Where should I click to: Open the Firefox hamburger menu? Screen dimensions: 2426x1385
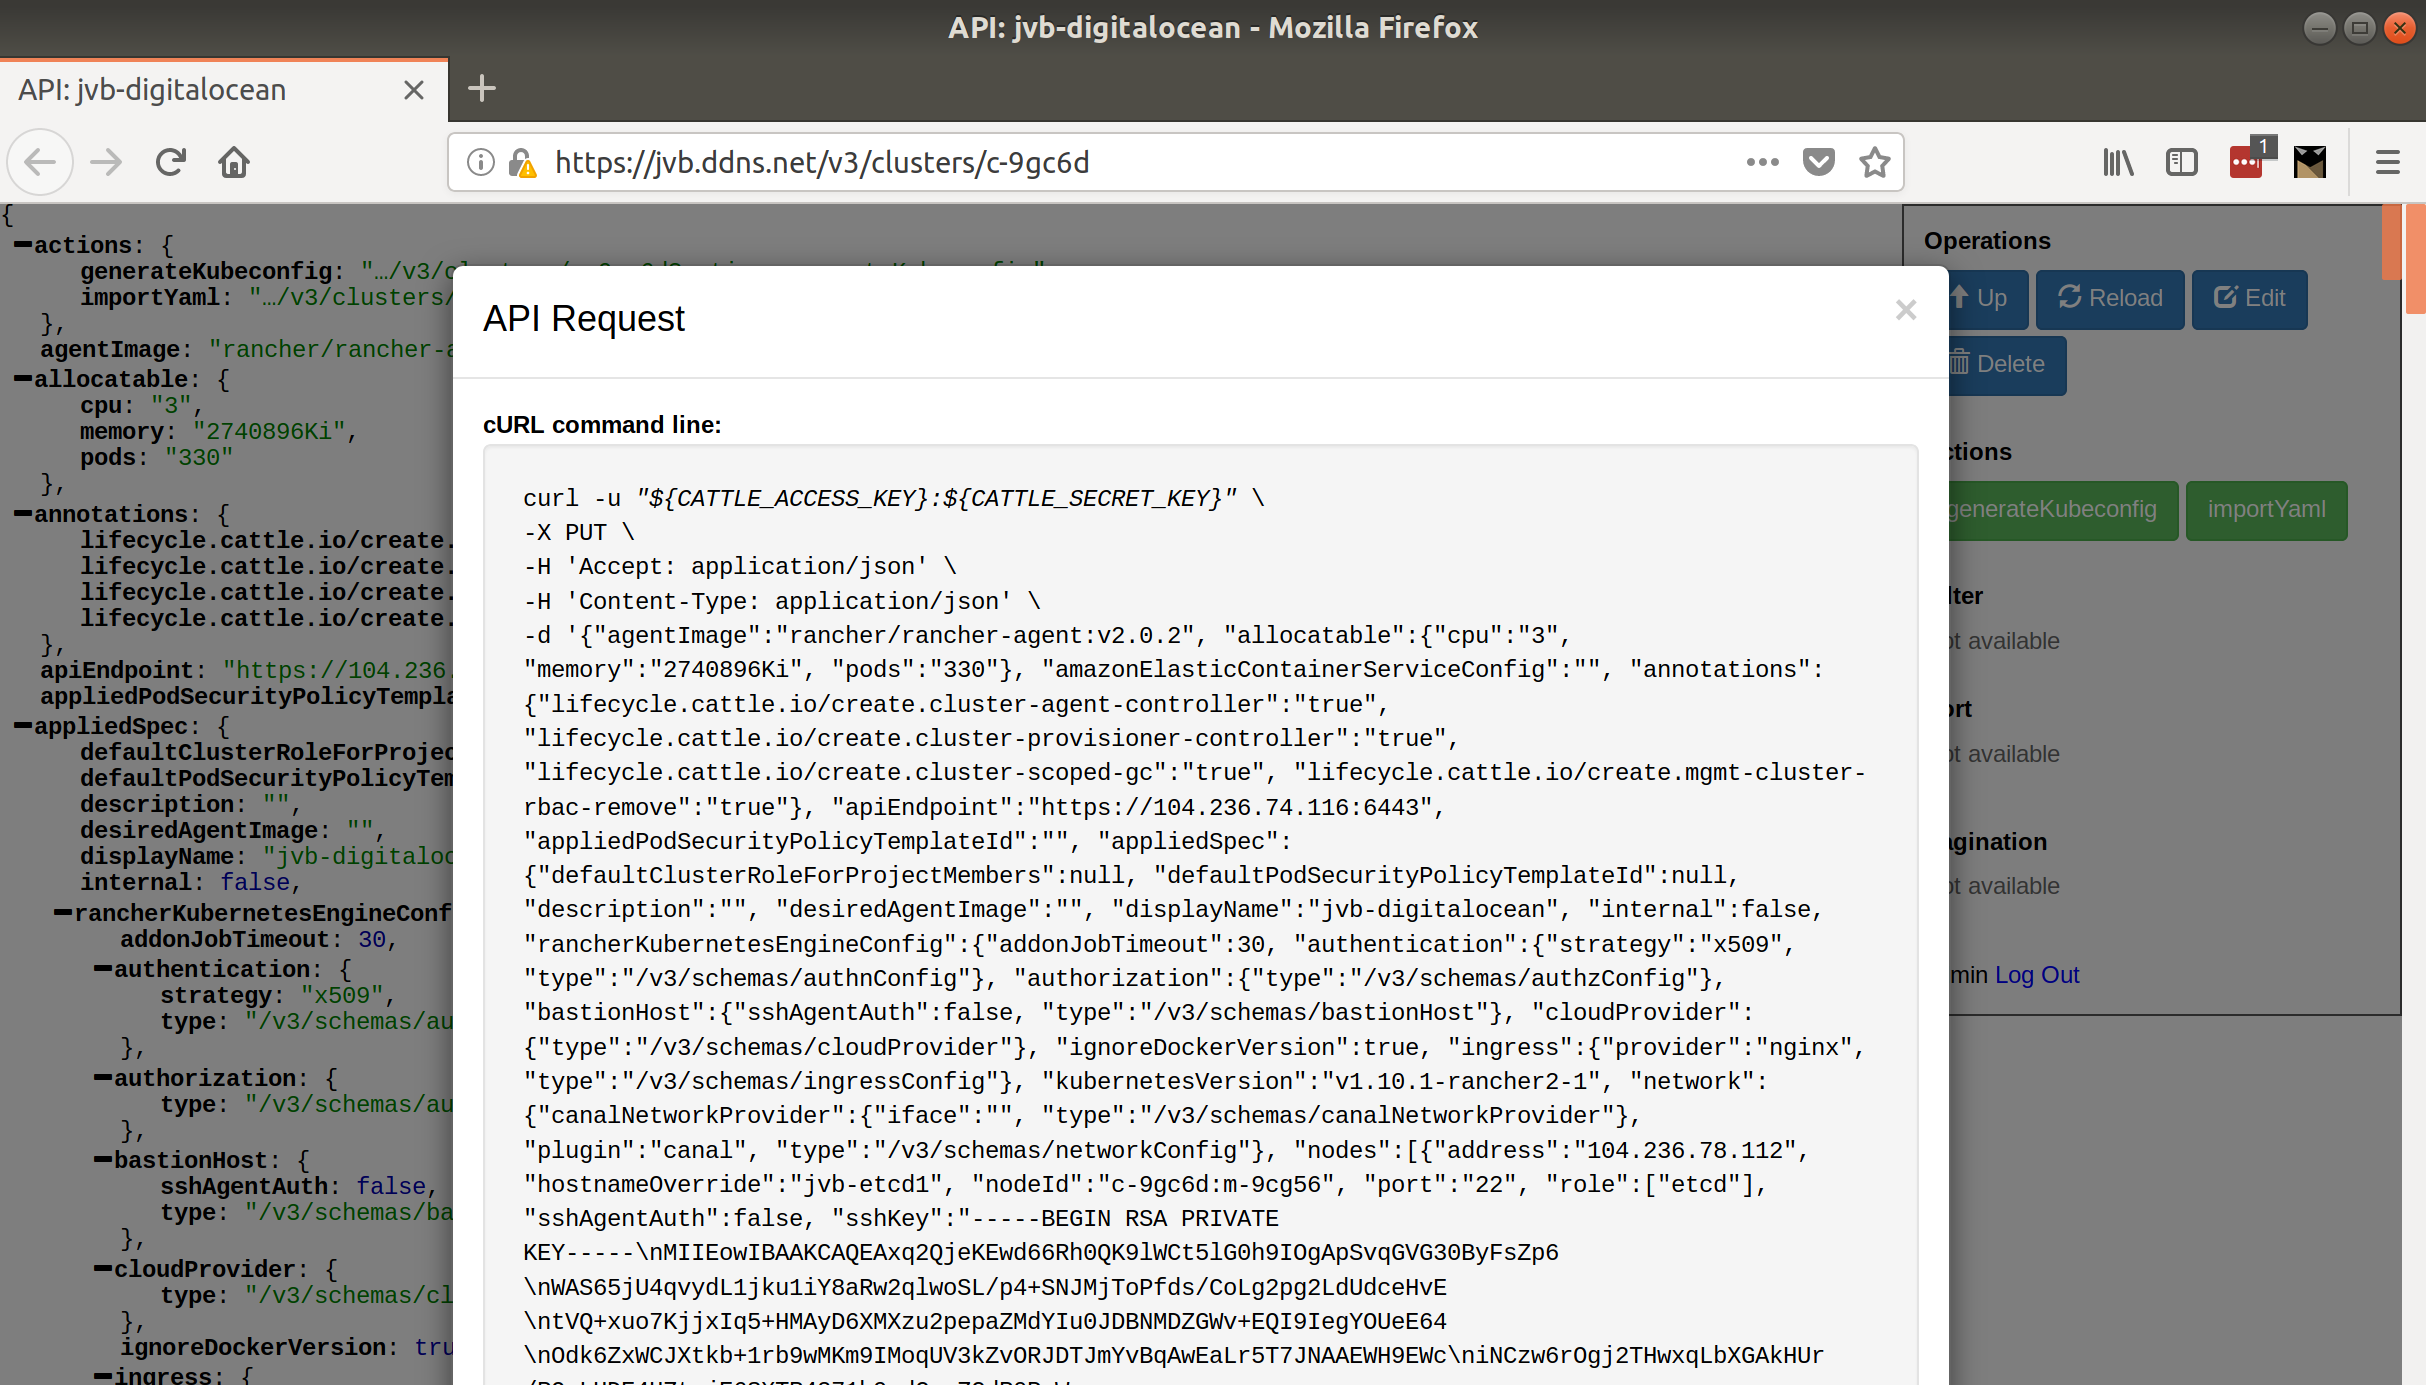coord(2388,162)
